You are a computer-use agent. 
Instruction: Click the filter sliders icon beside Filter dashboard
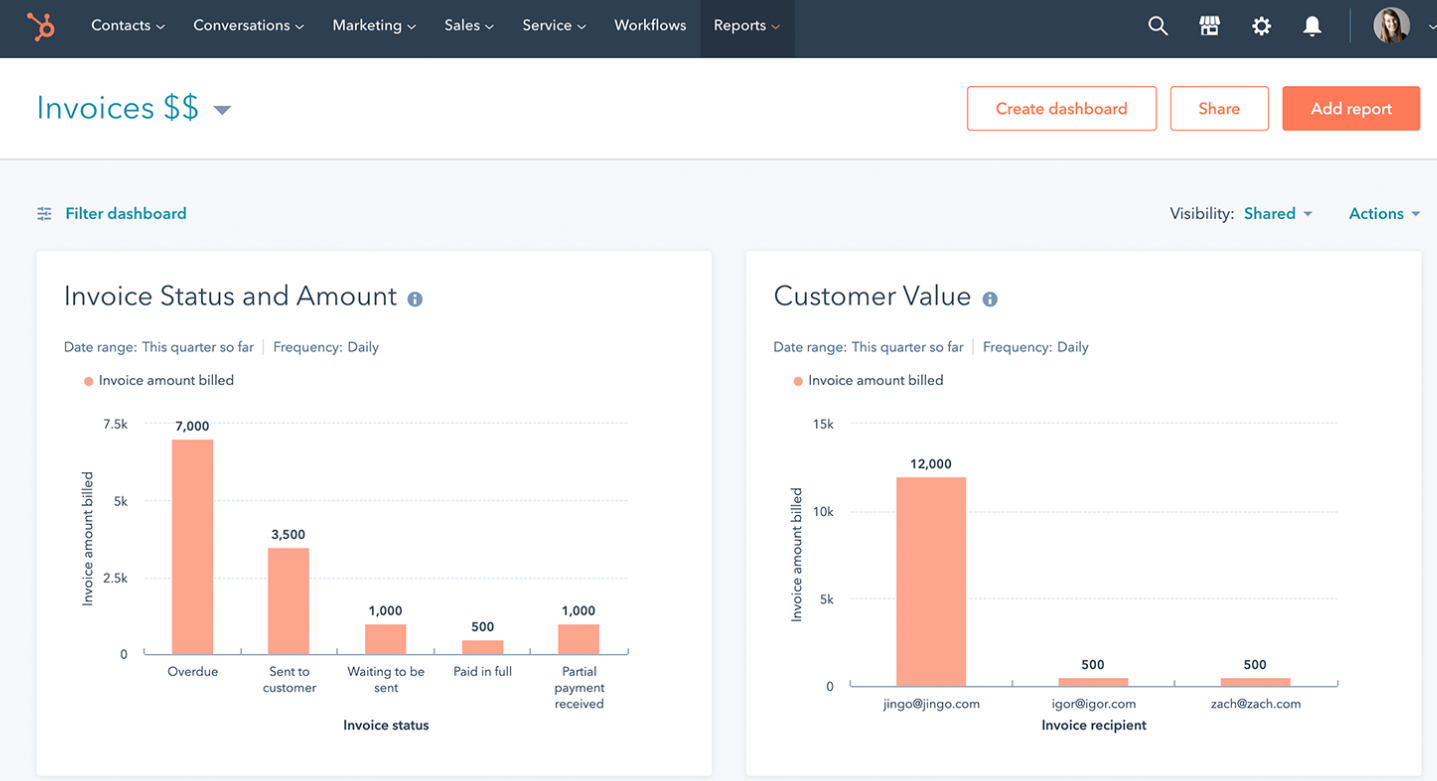tap(43, 213)
